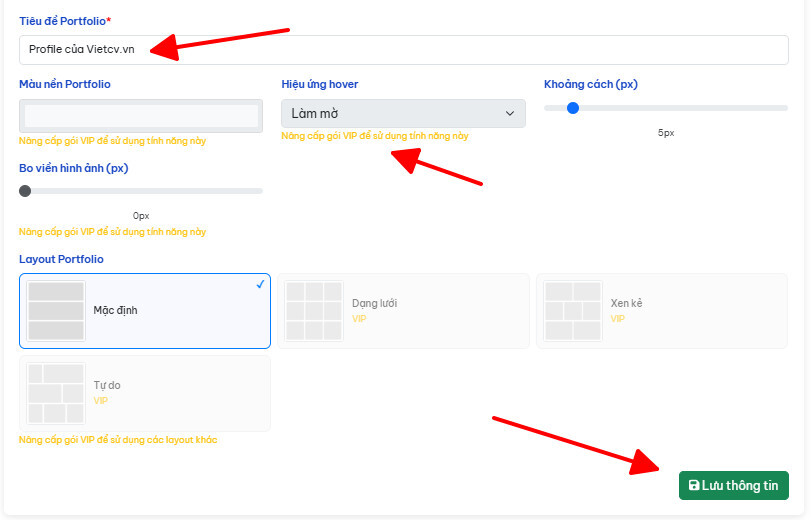This screenshot has height=520, width=811.
Task: Click VIP upgrade link under Bo viền slider
Action: click(112, 232)
